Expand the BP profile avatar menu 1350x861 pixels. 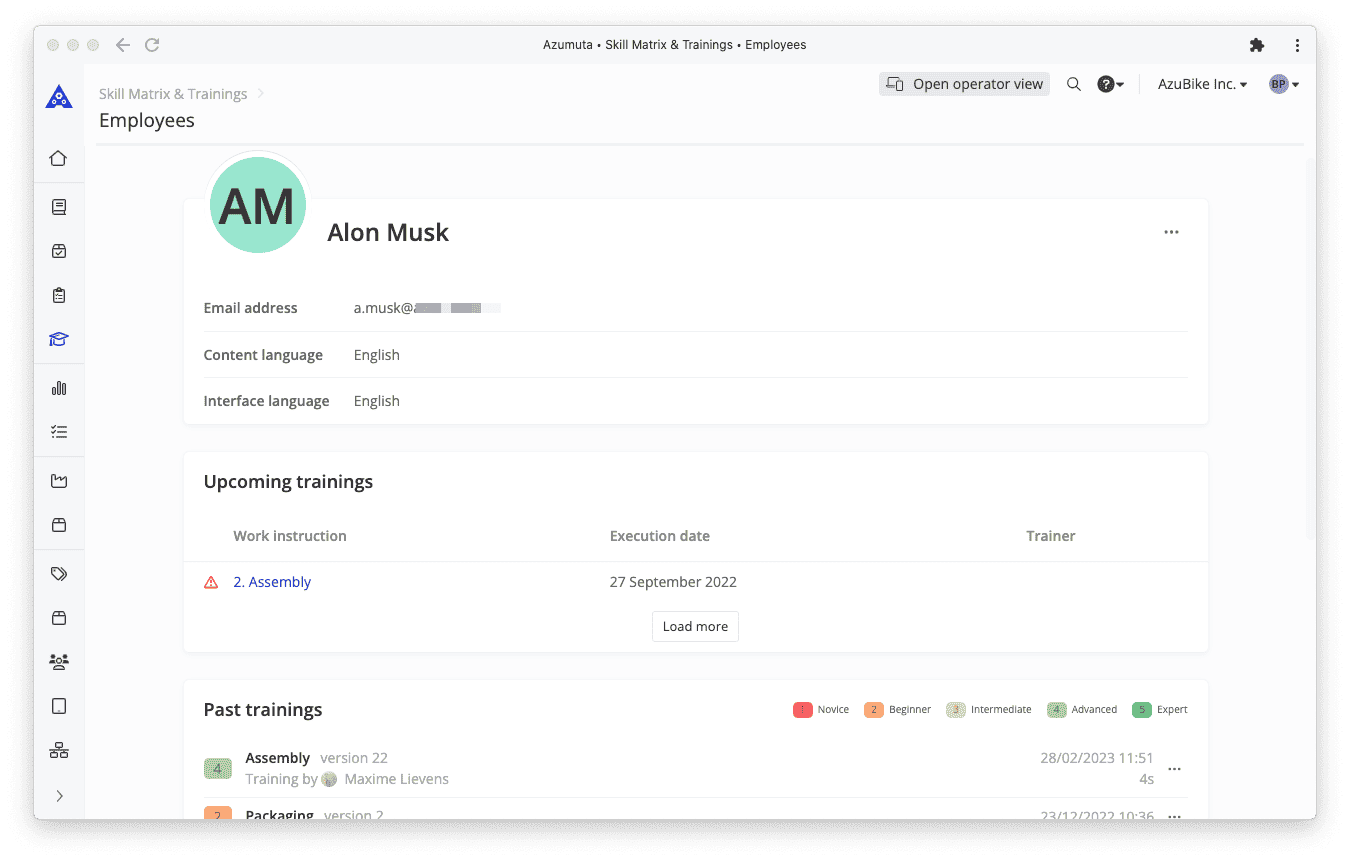click(1283, 84)
